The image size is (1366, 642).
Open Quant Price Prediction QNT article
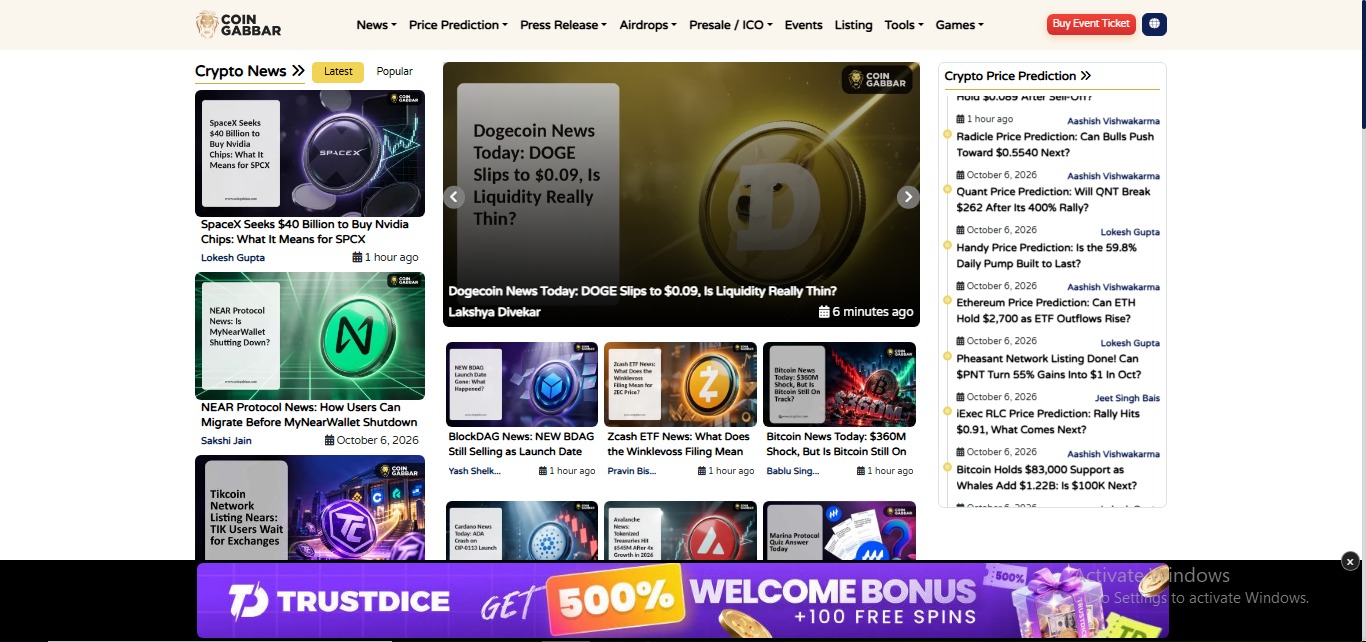click(x=1053, y=200)
